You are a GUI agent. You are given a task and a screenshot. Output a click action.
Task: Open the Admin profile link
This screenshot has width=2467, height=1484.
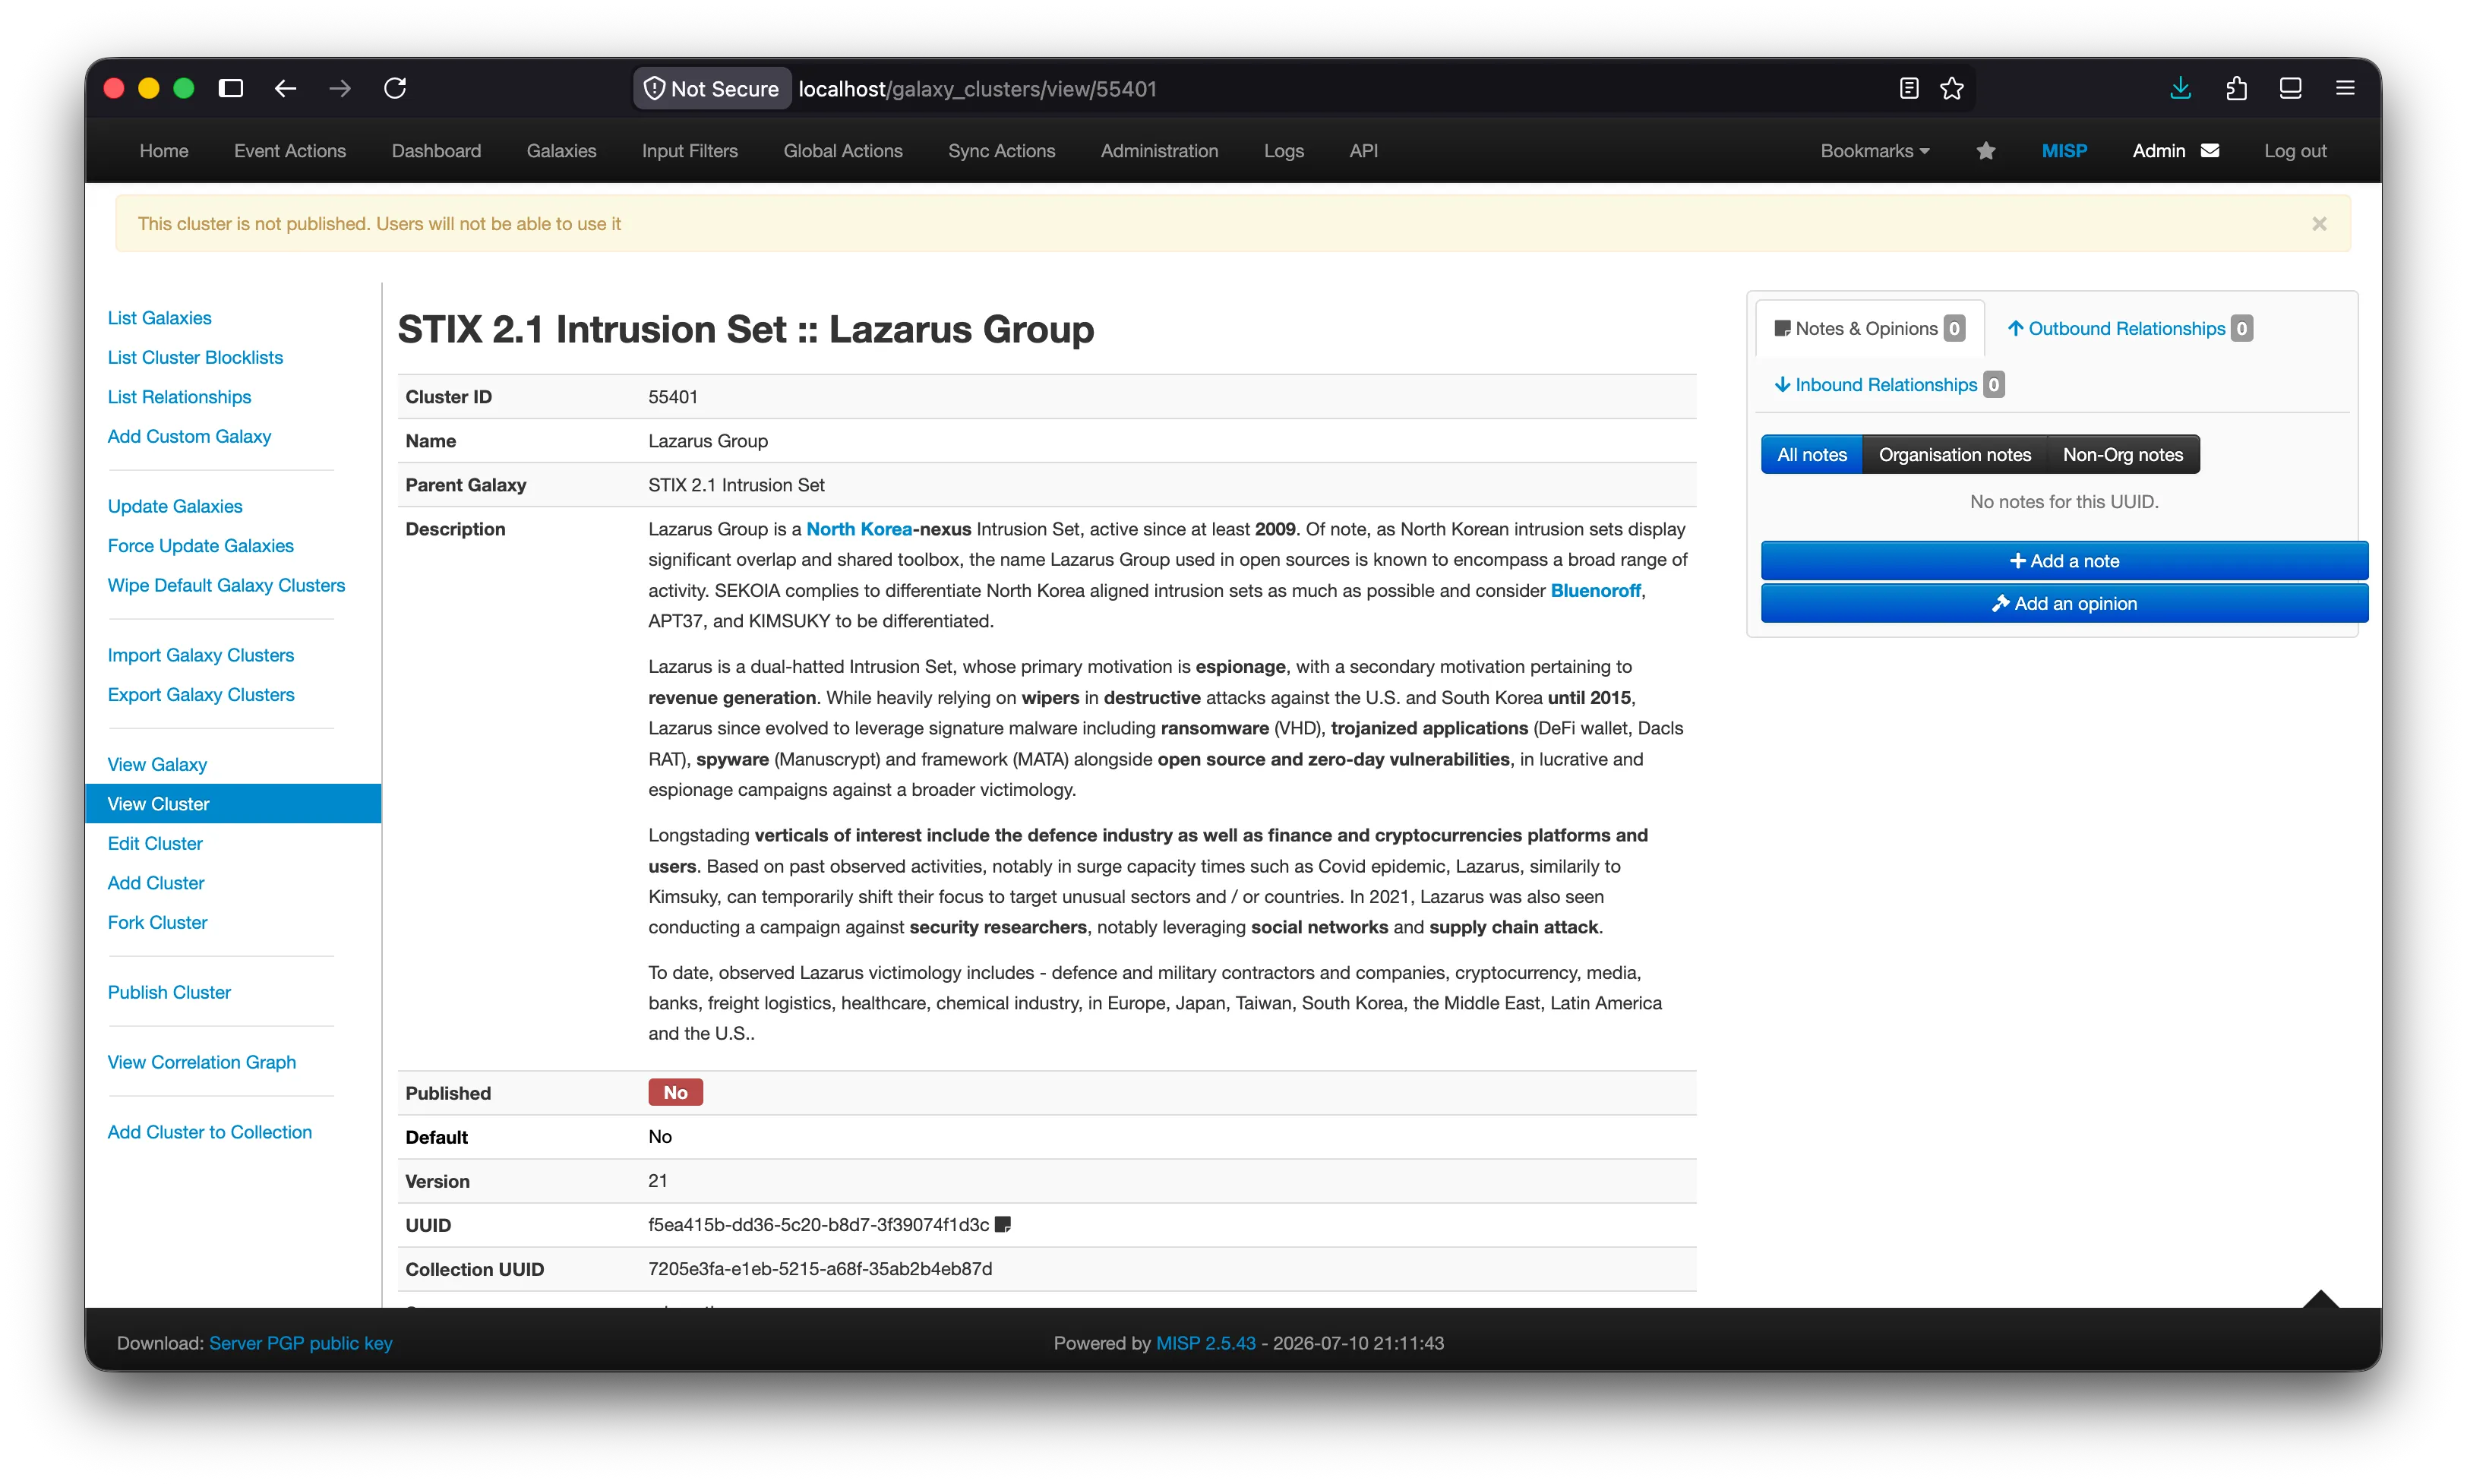point(2158,151)
